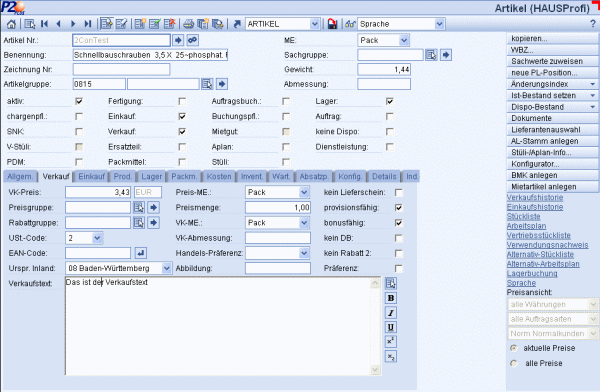Expand the Urspr. Inland Baden-Württemberg dropdown
This screenshot has width=600, height=392.
pos(167,268)
